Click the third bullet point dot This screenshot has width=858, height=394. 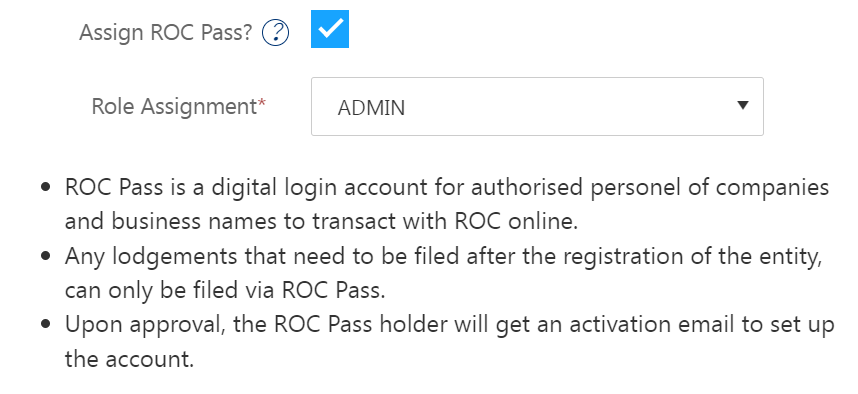click(46, 325)
